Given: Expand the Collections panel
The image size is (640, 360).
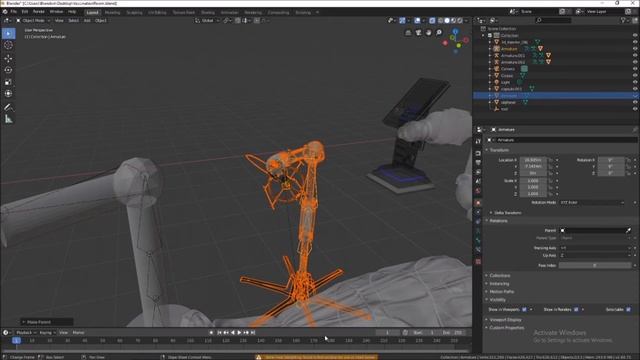Looking at the screenshot, I should click(x=500, y=276).
